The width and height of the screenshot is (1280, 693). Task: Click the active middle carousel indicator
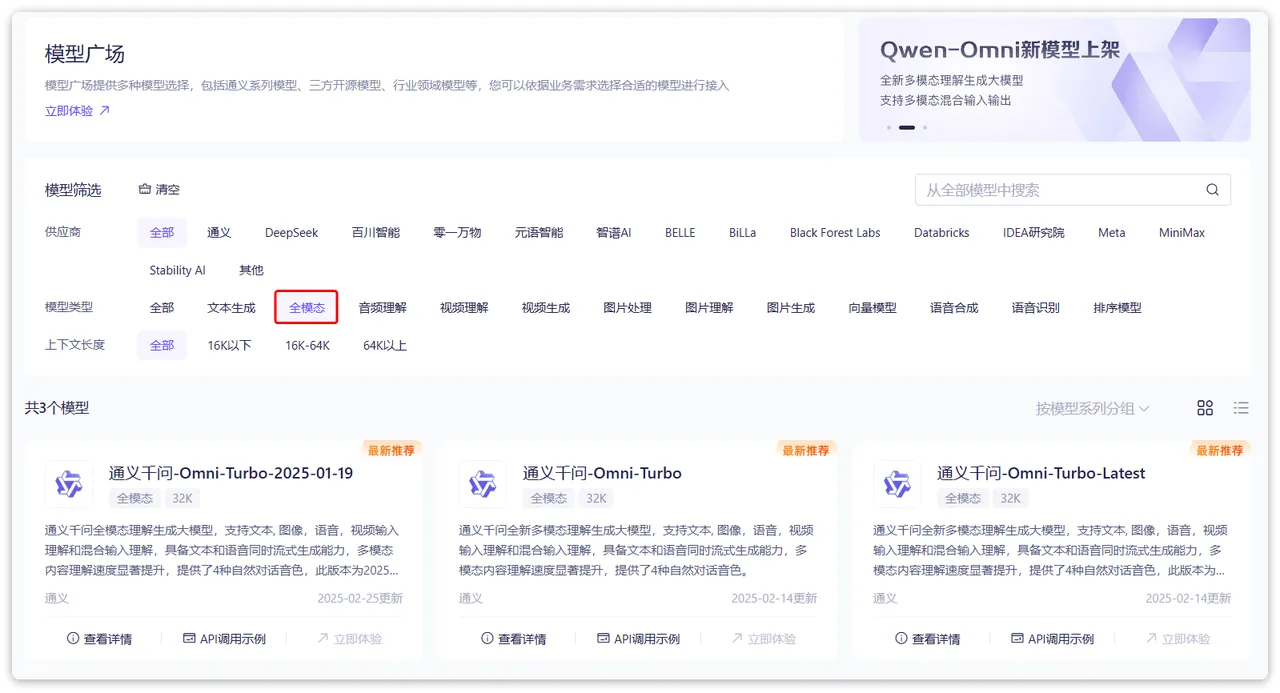pos(907,127)
